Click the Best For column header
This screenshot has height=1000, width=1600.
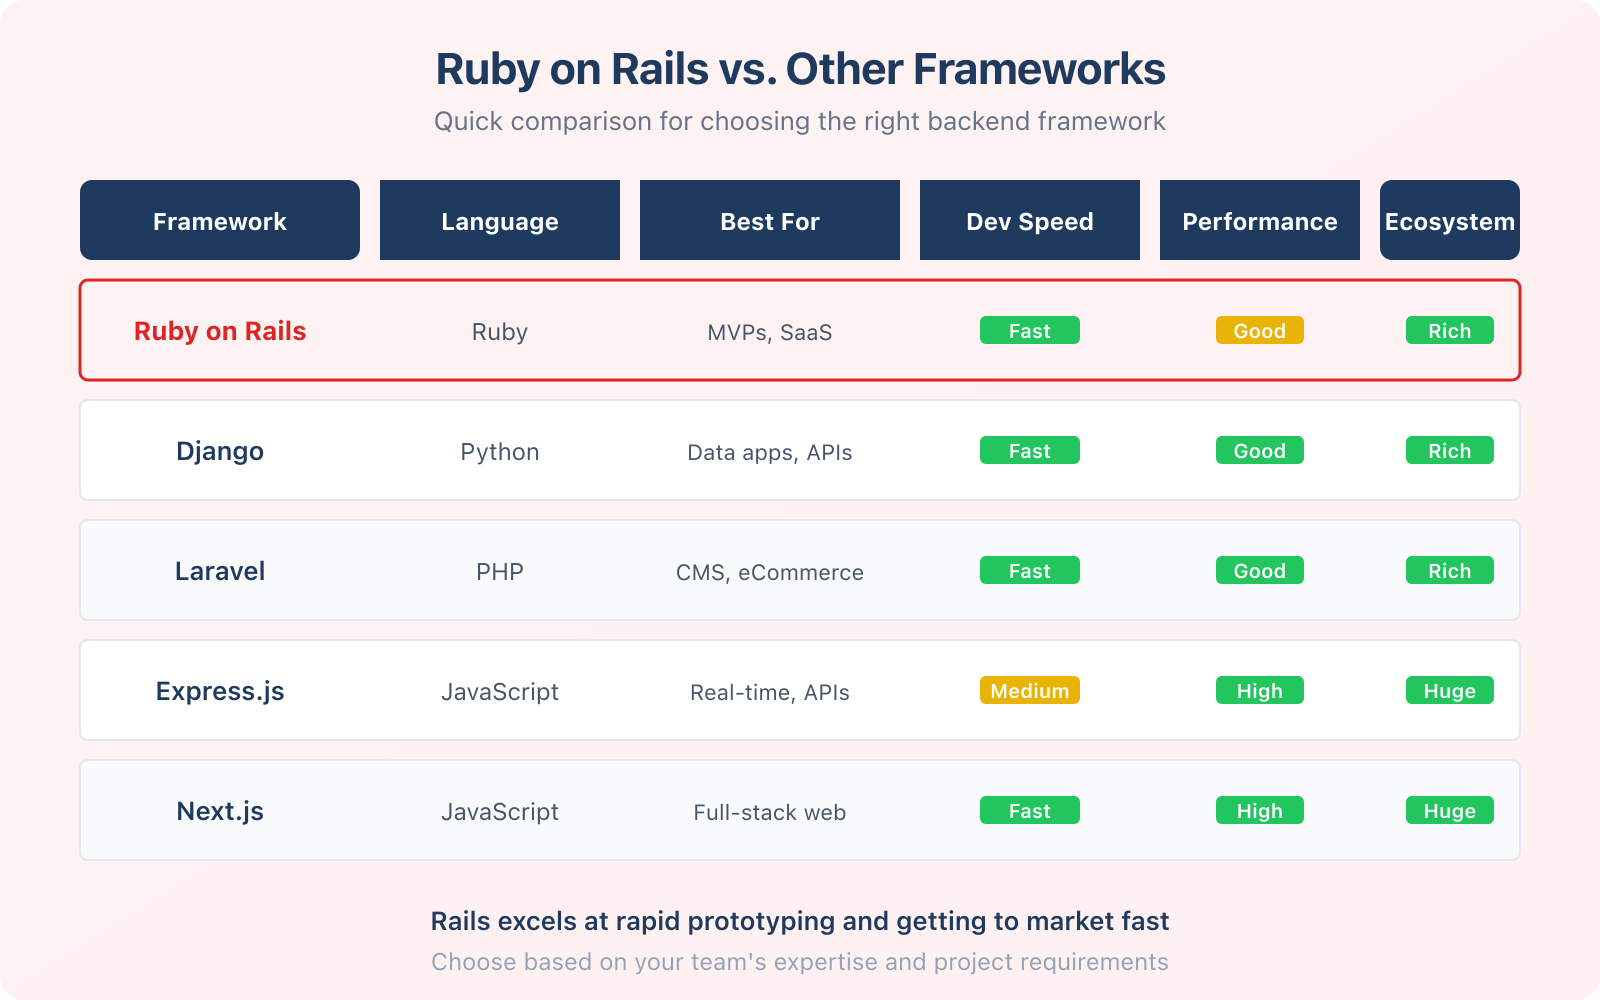click(769, 220)
